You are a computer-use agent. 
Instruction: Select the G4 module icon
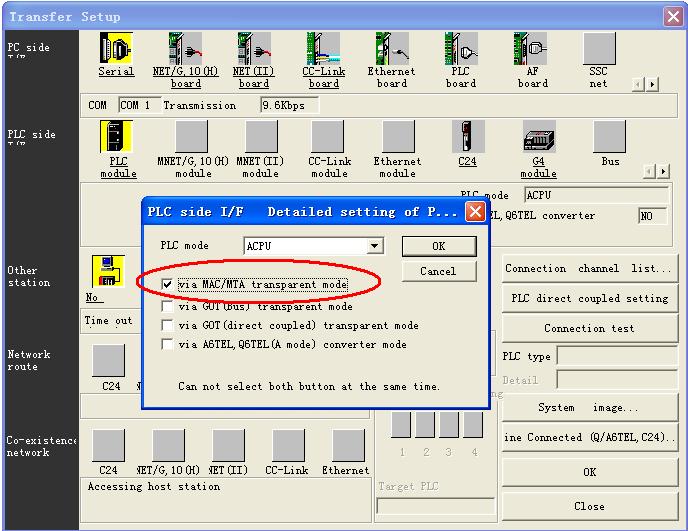538,137
